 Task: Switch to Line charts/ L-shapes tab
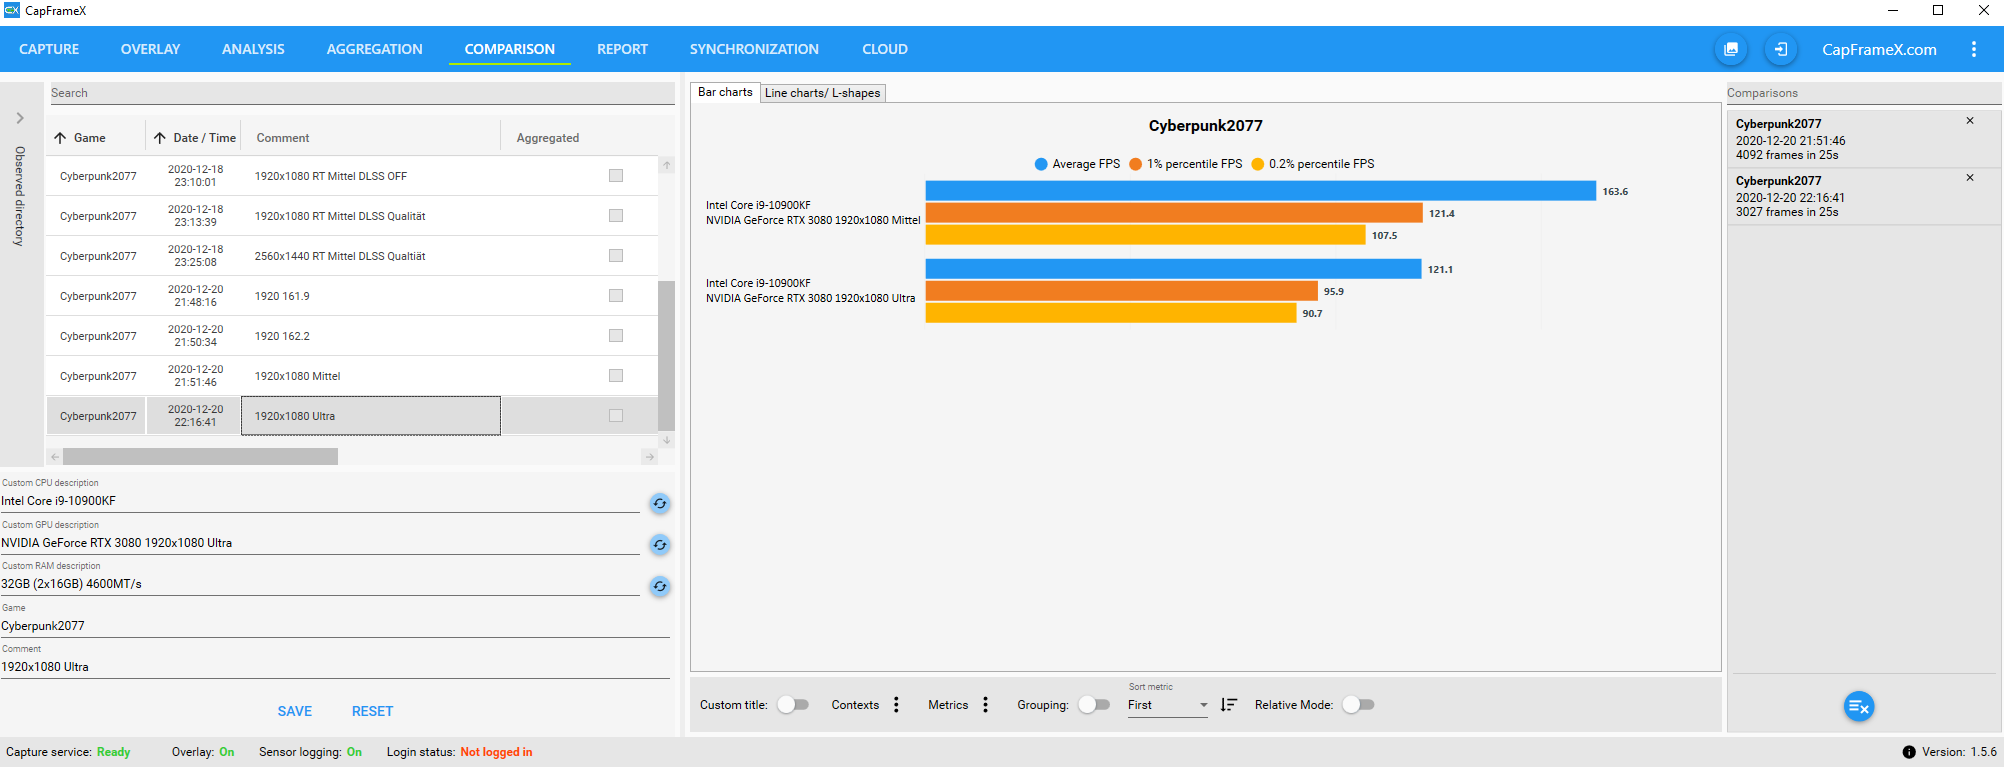[x=823, y=93]
